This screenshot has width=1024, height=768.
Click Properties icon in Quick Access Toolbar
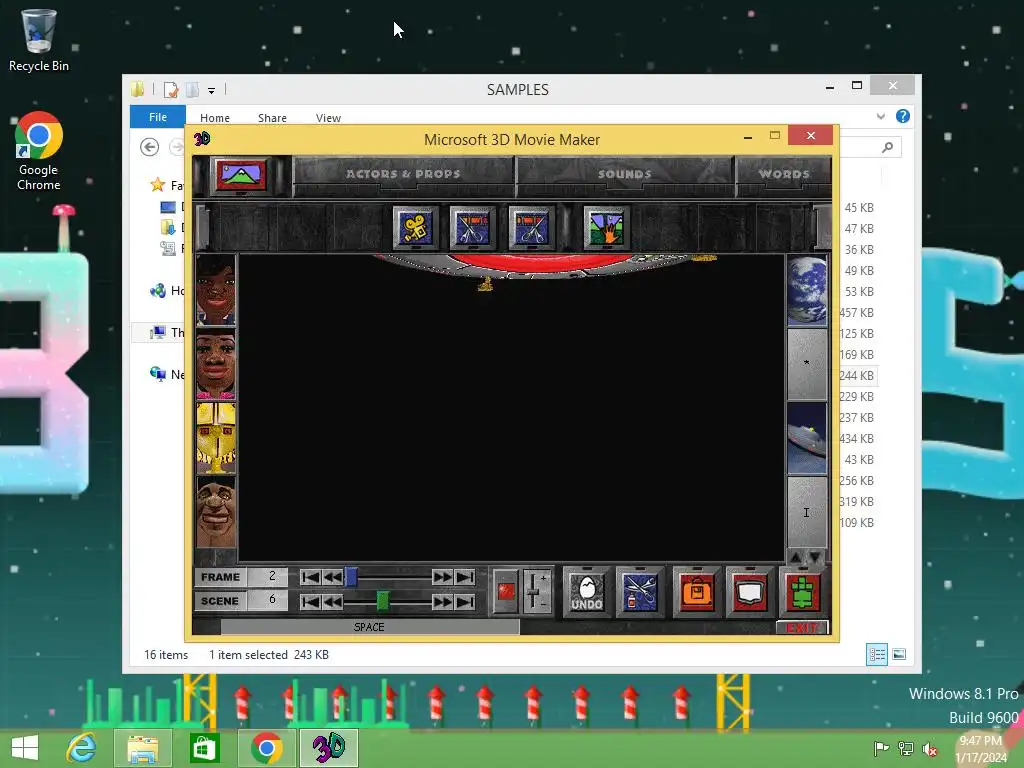coord(171,90)
